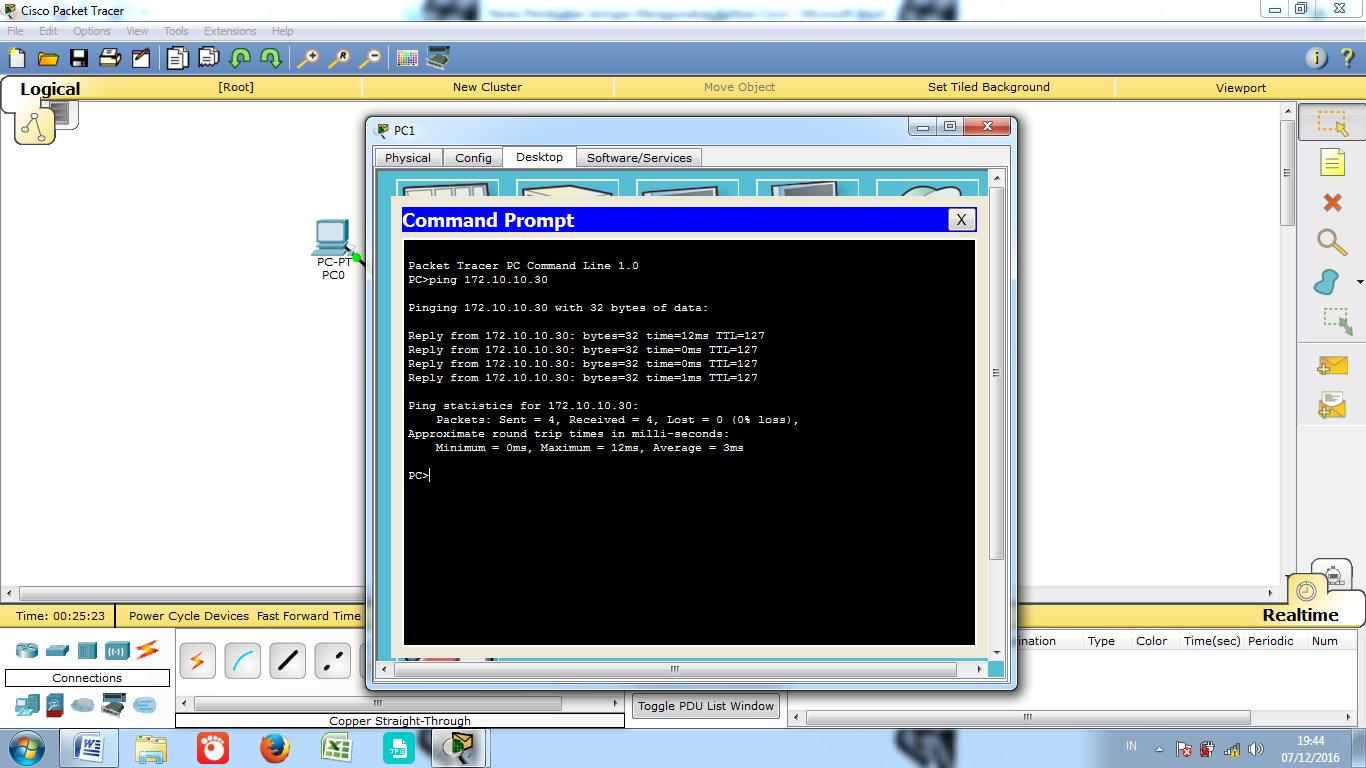Select the Routers device category
Viewport: 1366px width, 768px height.
tap(27, 651)
